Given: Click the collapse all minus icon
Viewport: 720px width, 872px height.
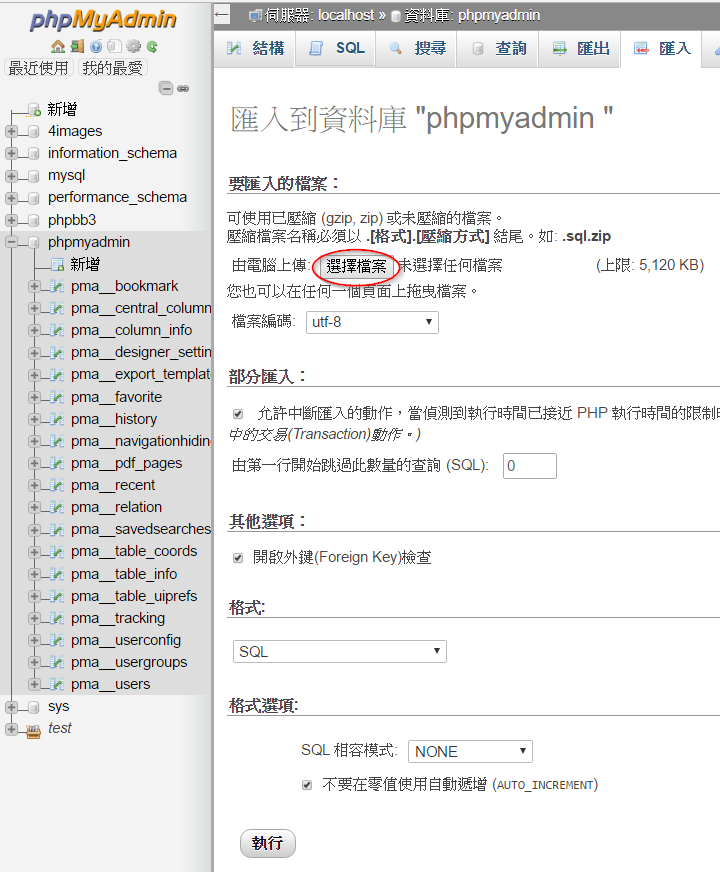Looking at the screenshot, I should point(167,88).
